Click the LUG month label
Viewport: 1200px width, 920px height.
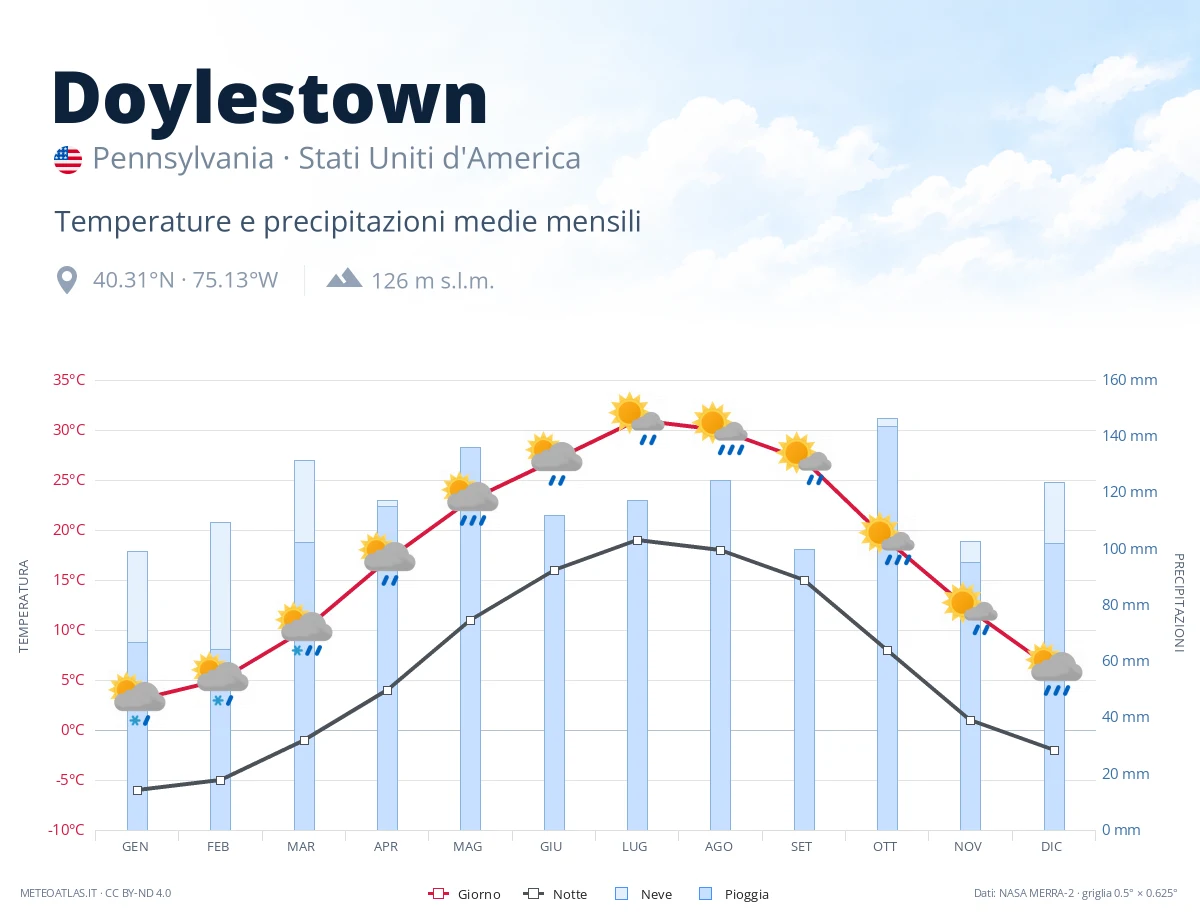(634, 846)
